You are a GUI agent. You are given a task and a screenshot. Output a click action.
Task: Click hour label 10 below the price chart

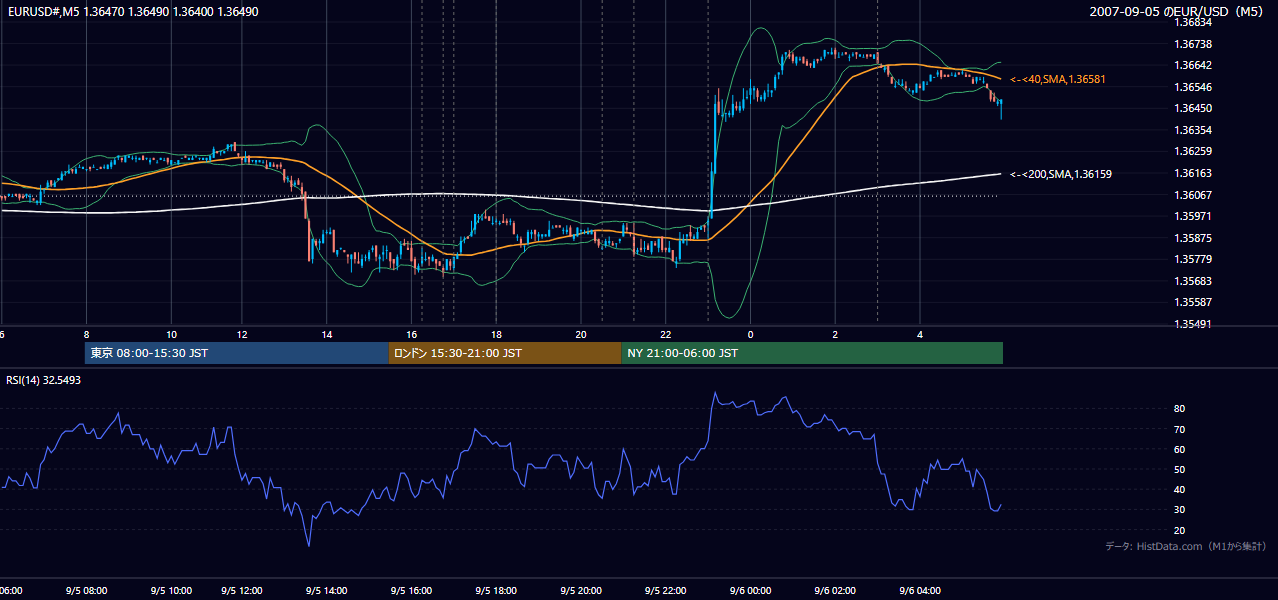click(x=171, y=334)
